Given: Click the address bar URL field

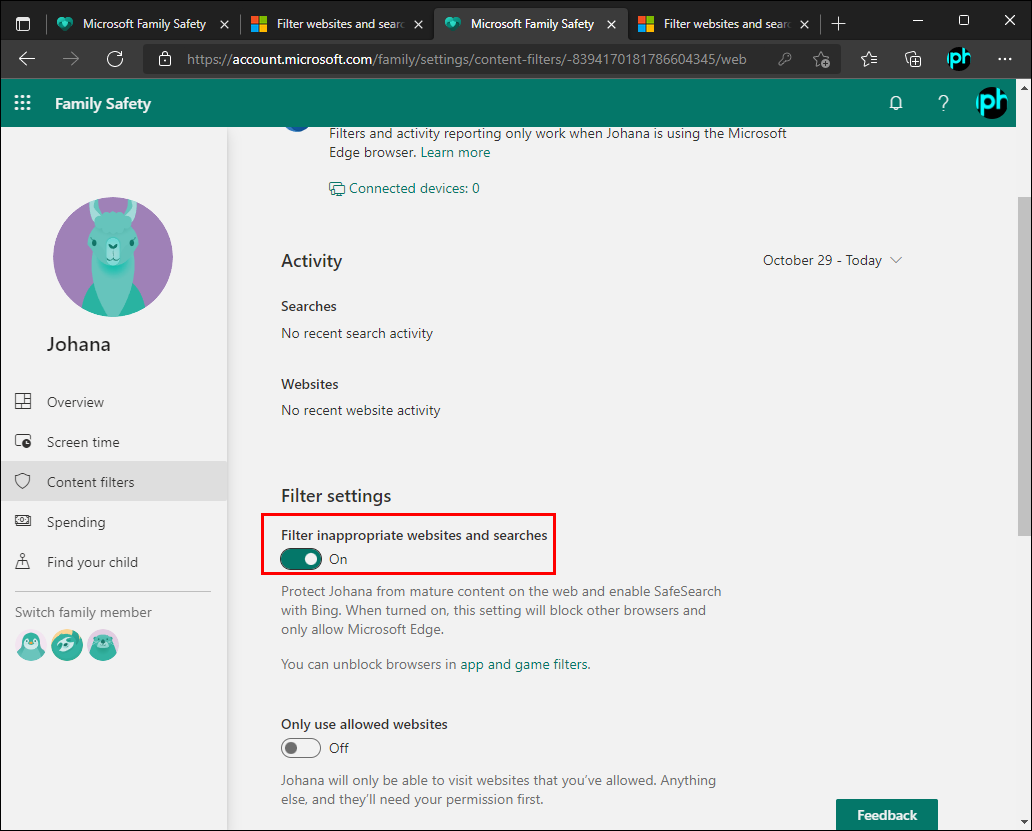Looking at the screenshot, I should click(466, 59).
